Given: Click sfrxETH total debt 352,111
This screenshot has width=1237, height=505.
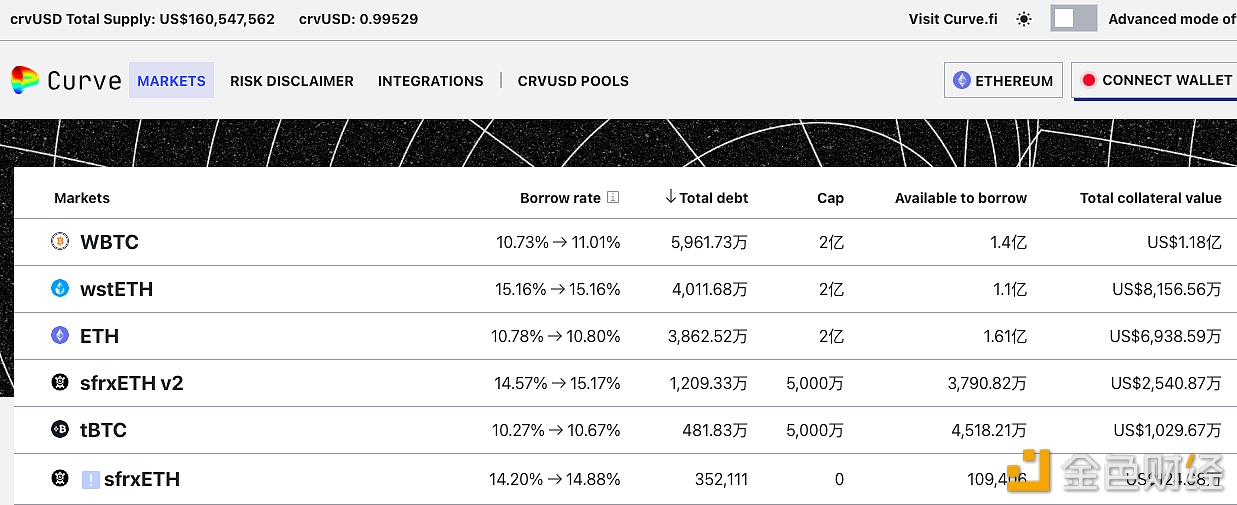Looking at the screenshot, I should [722, 479].
